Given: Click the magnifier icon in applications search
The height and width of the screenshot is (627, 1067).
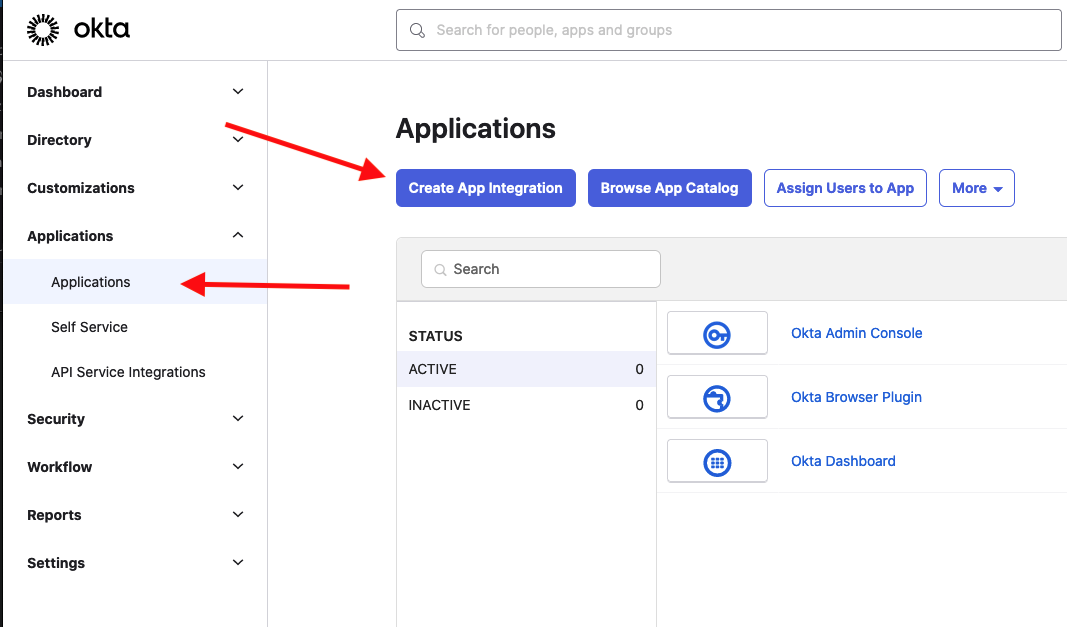Looking at the screenshot, I should 440,270.
